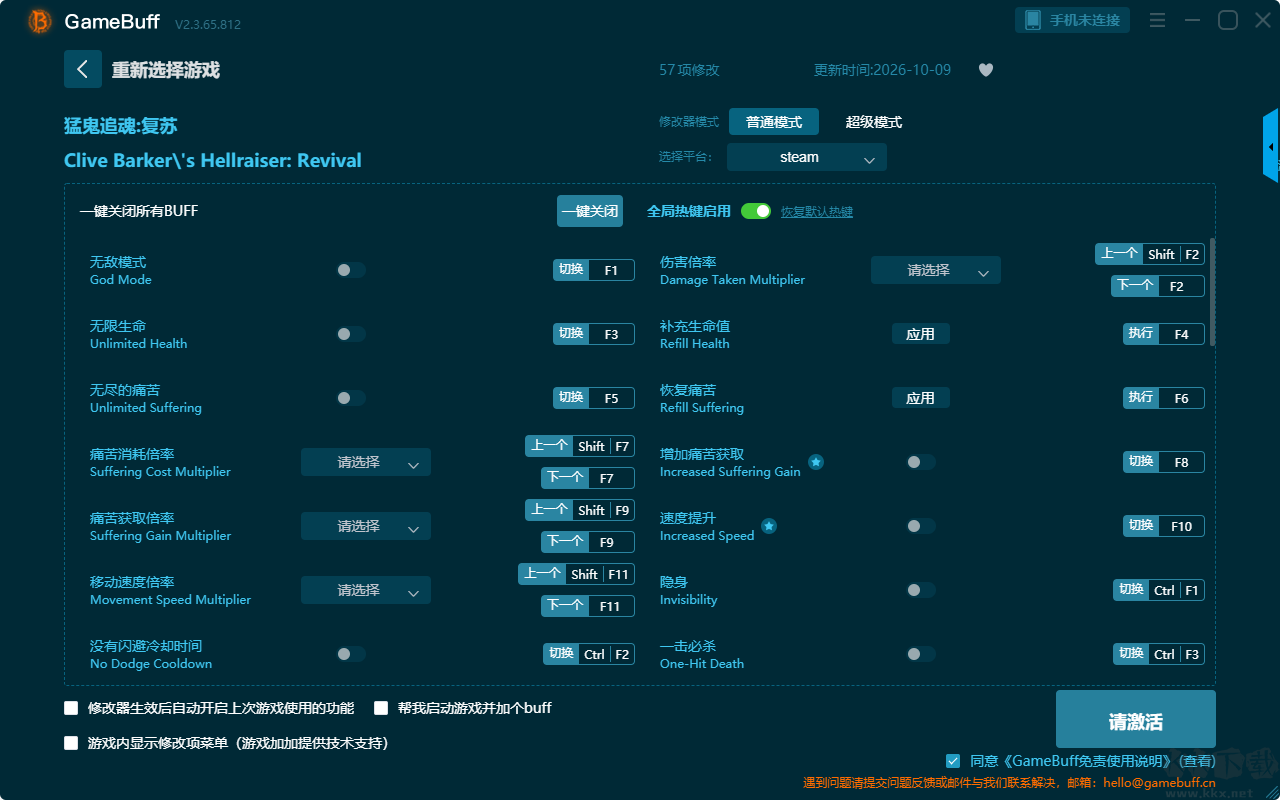Click the 恢复默认热键 link
The height and width of the screenshot is (800, 1280).
817,212
